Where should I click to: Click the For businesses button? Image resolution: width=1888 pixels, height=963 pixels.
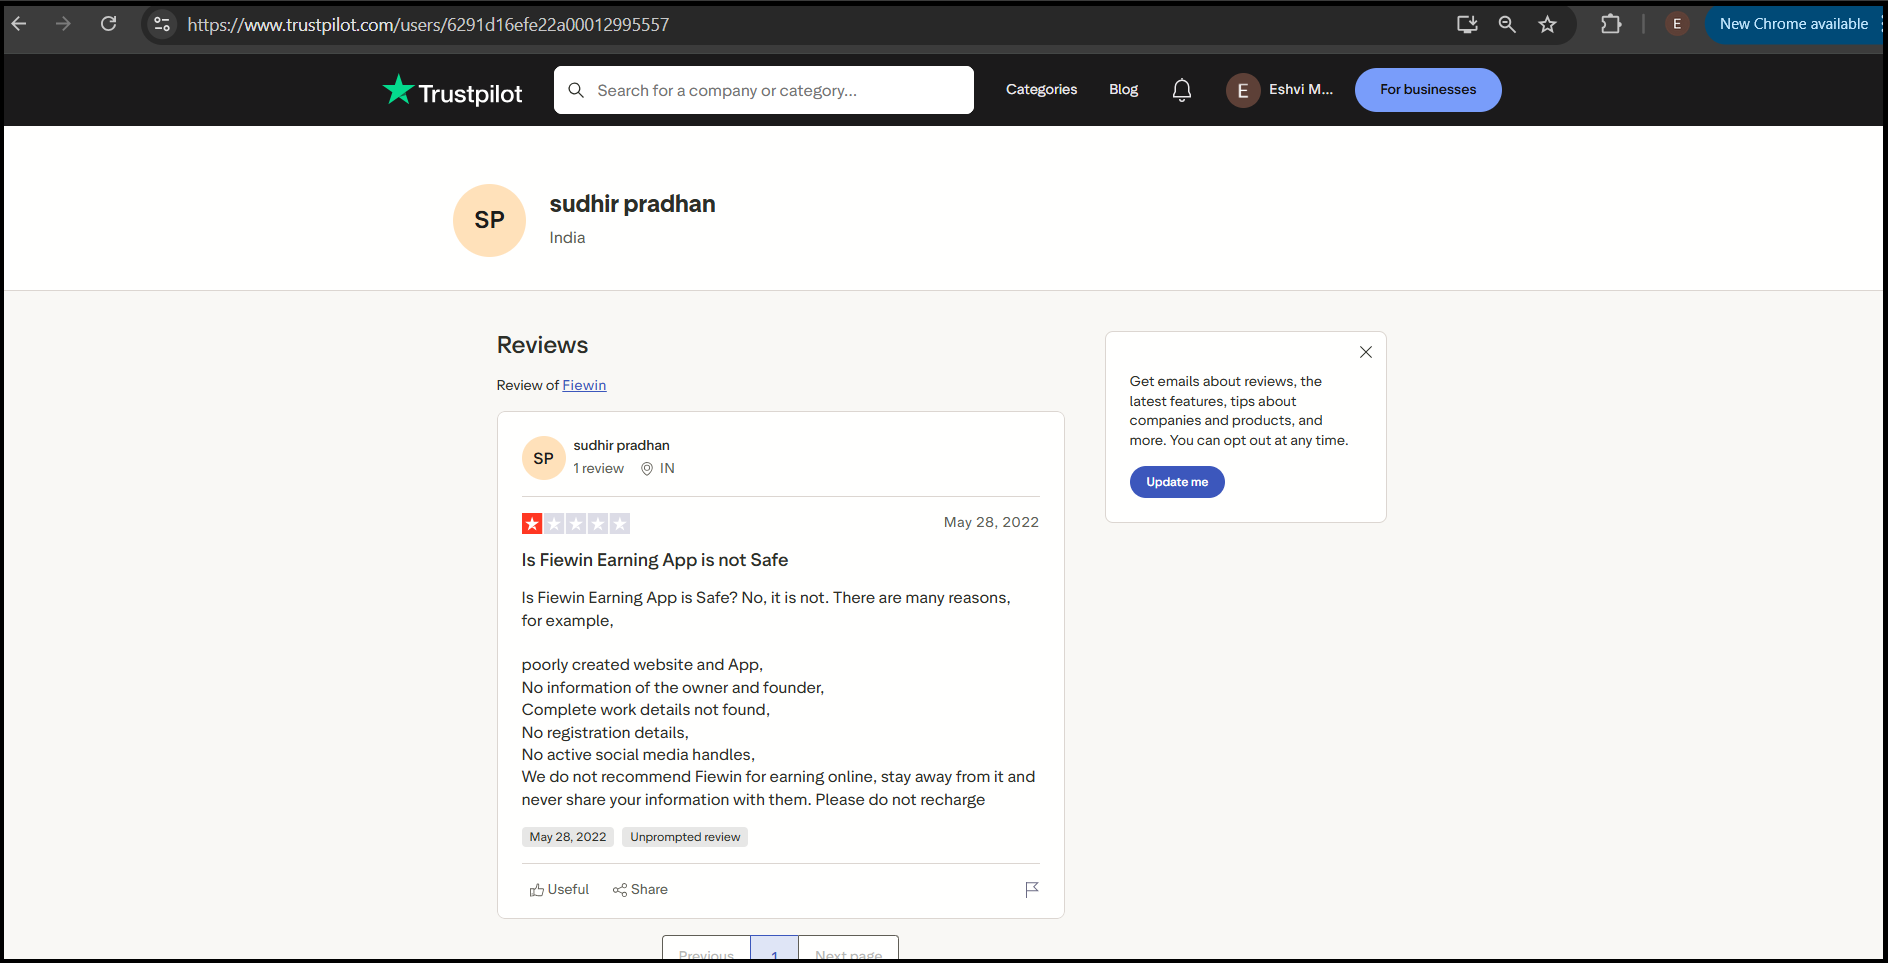1427,90
